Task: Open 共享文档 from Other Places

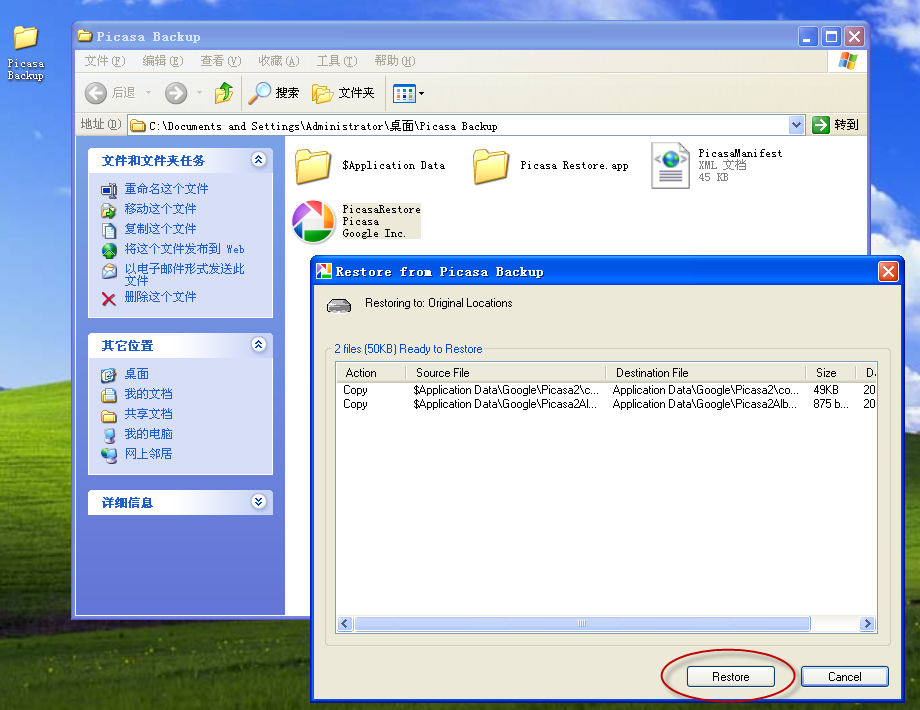Action: [148, 414]
